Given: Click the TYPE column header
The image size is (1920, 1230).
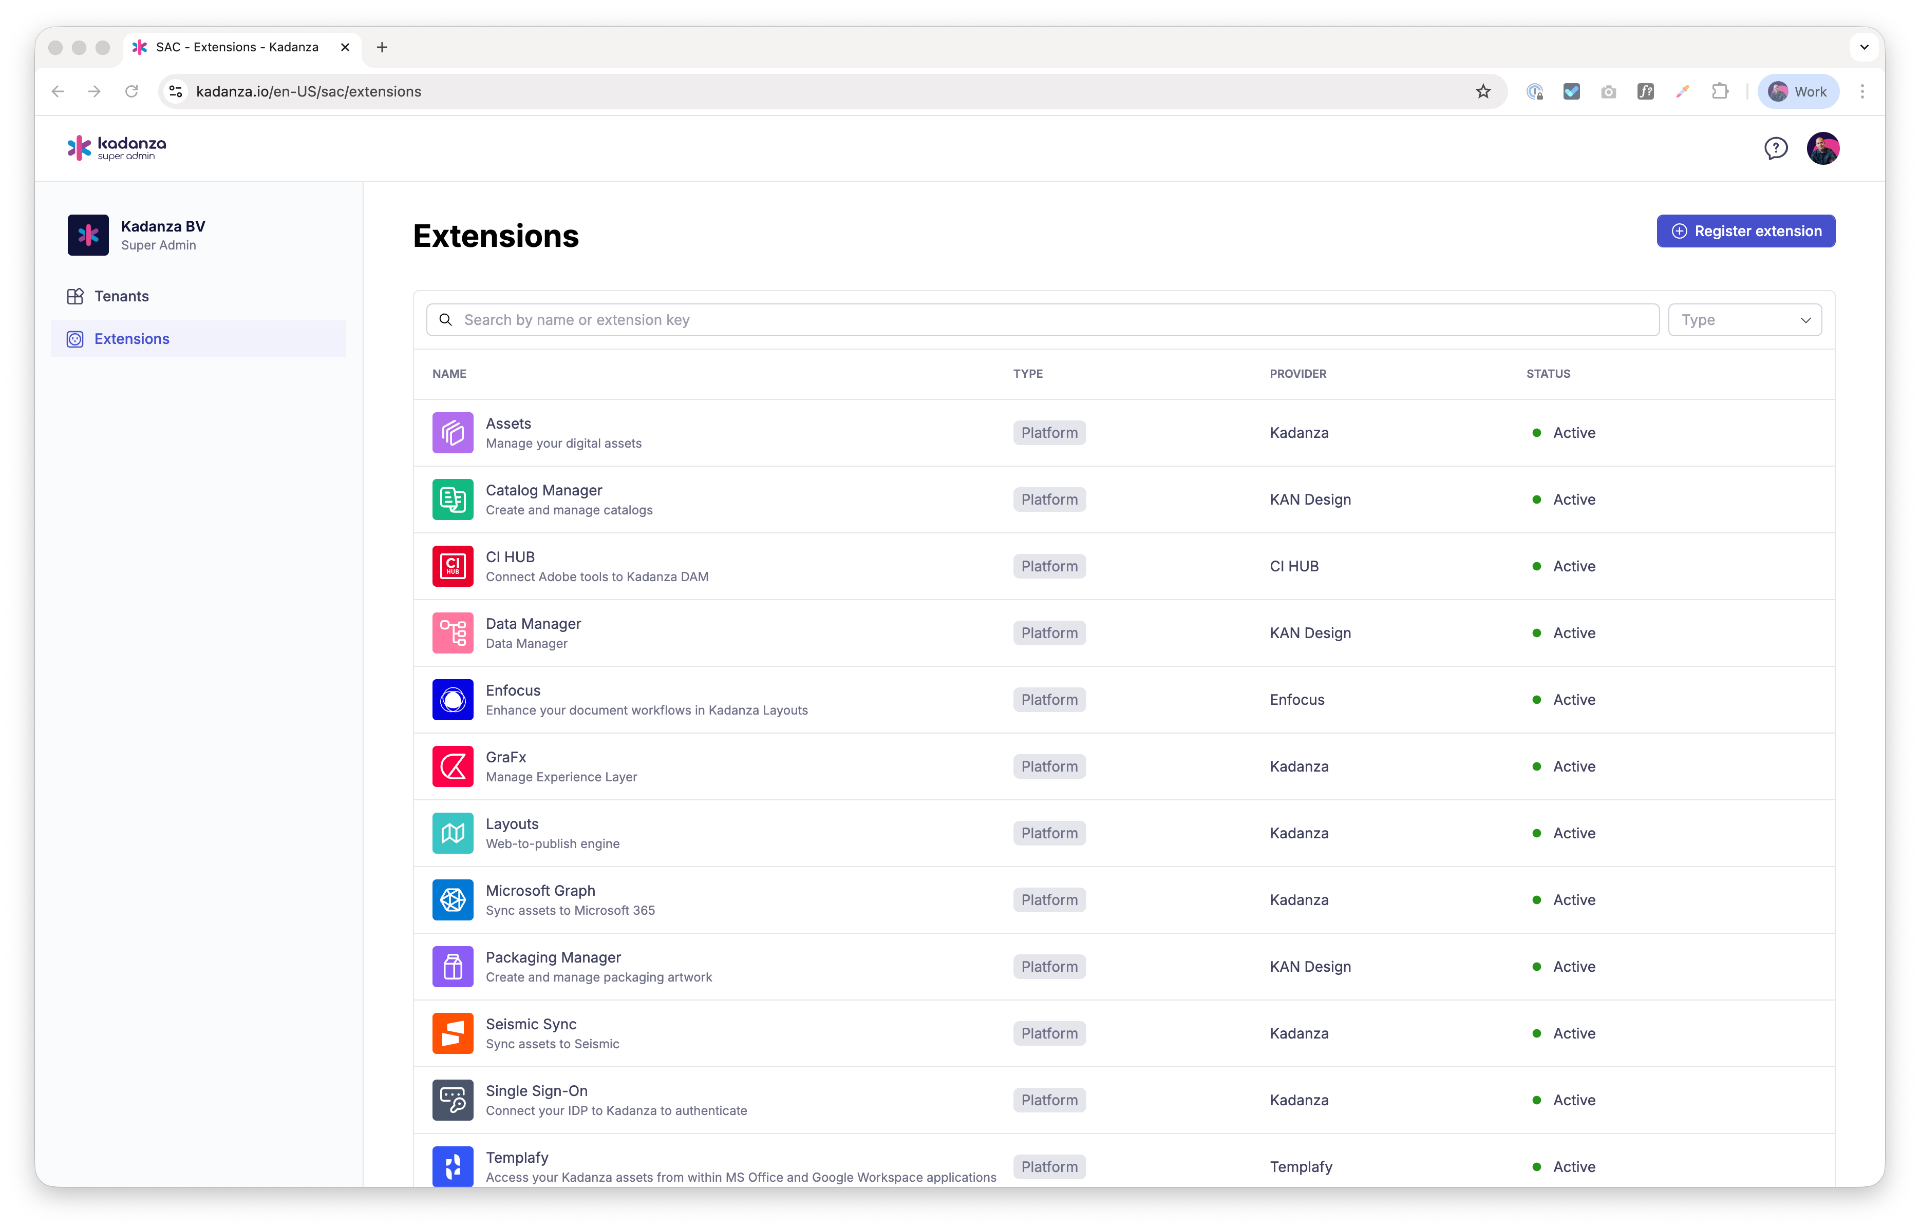Looking at the screenshot, I should point(1028,374).
